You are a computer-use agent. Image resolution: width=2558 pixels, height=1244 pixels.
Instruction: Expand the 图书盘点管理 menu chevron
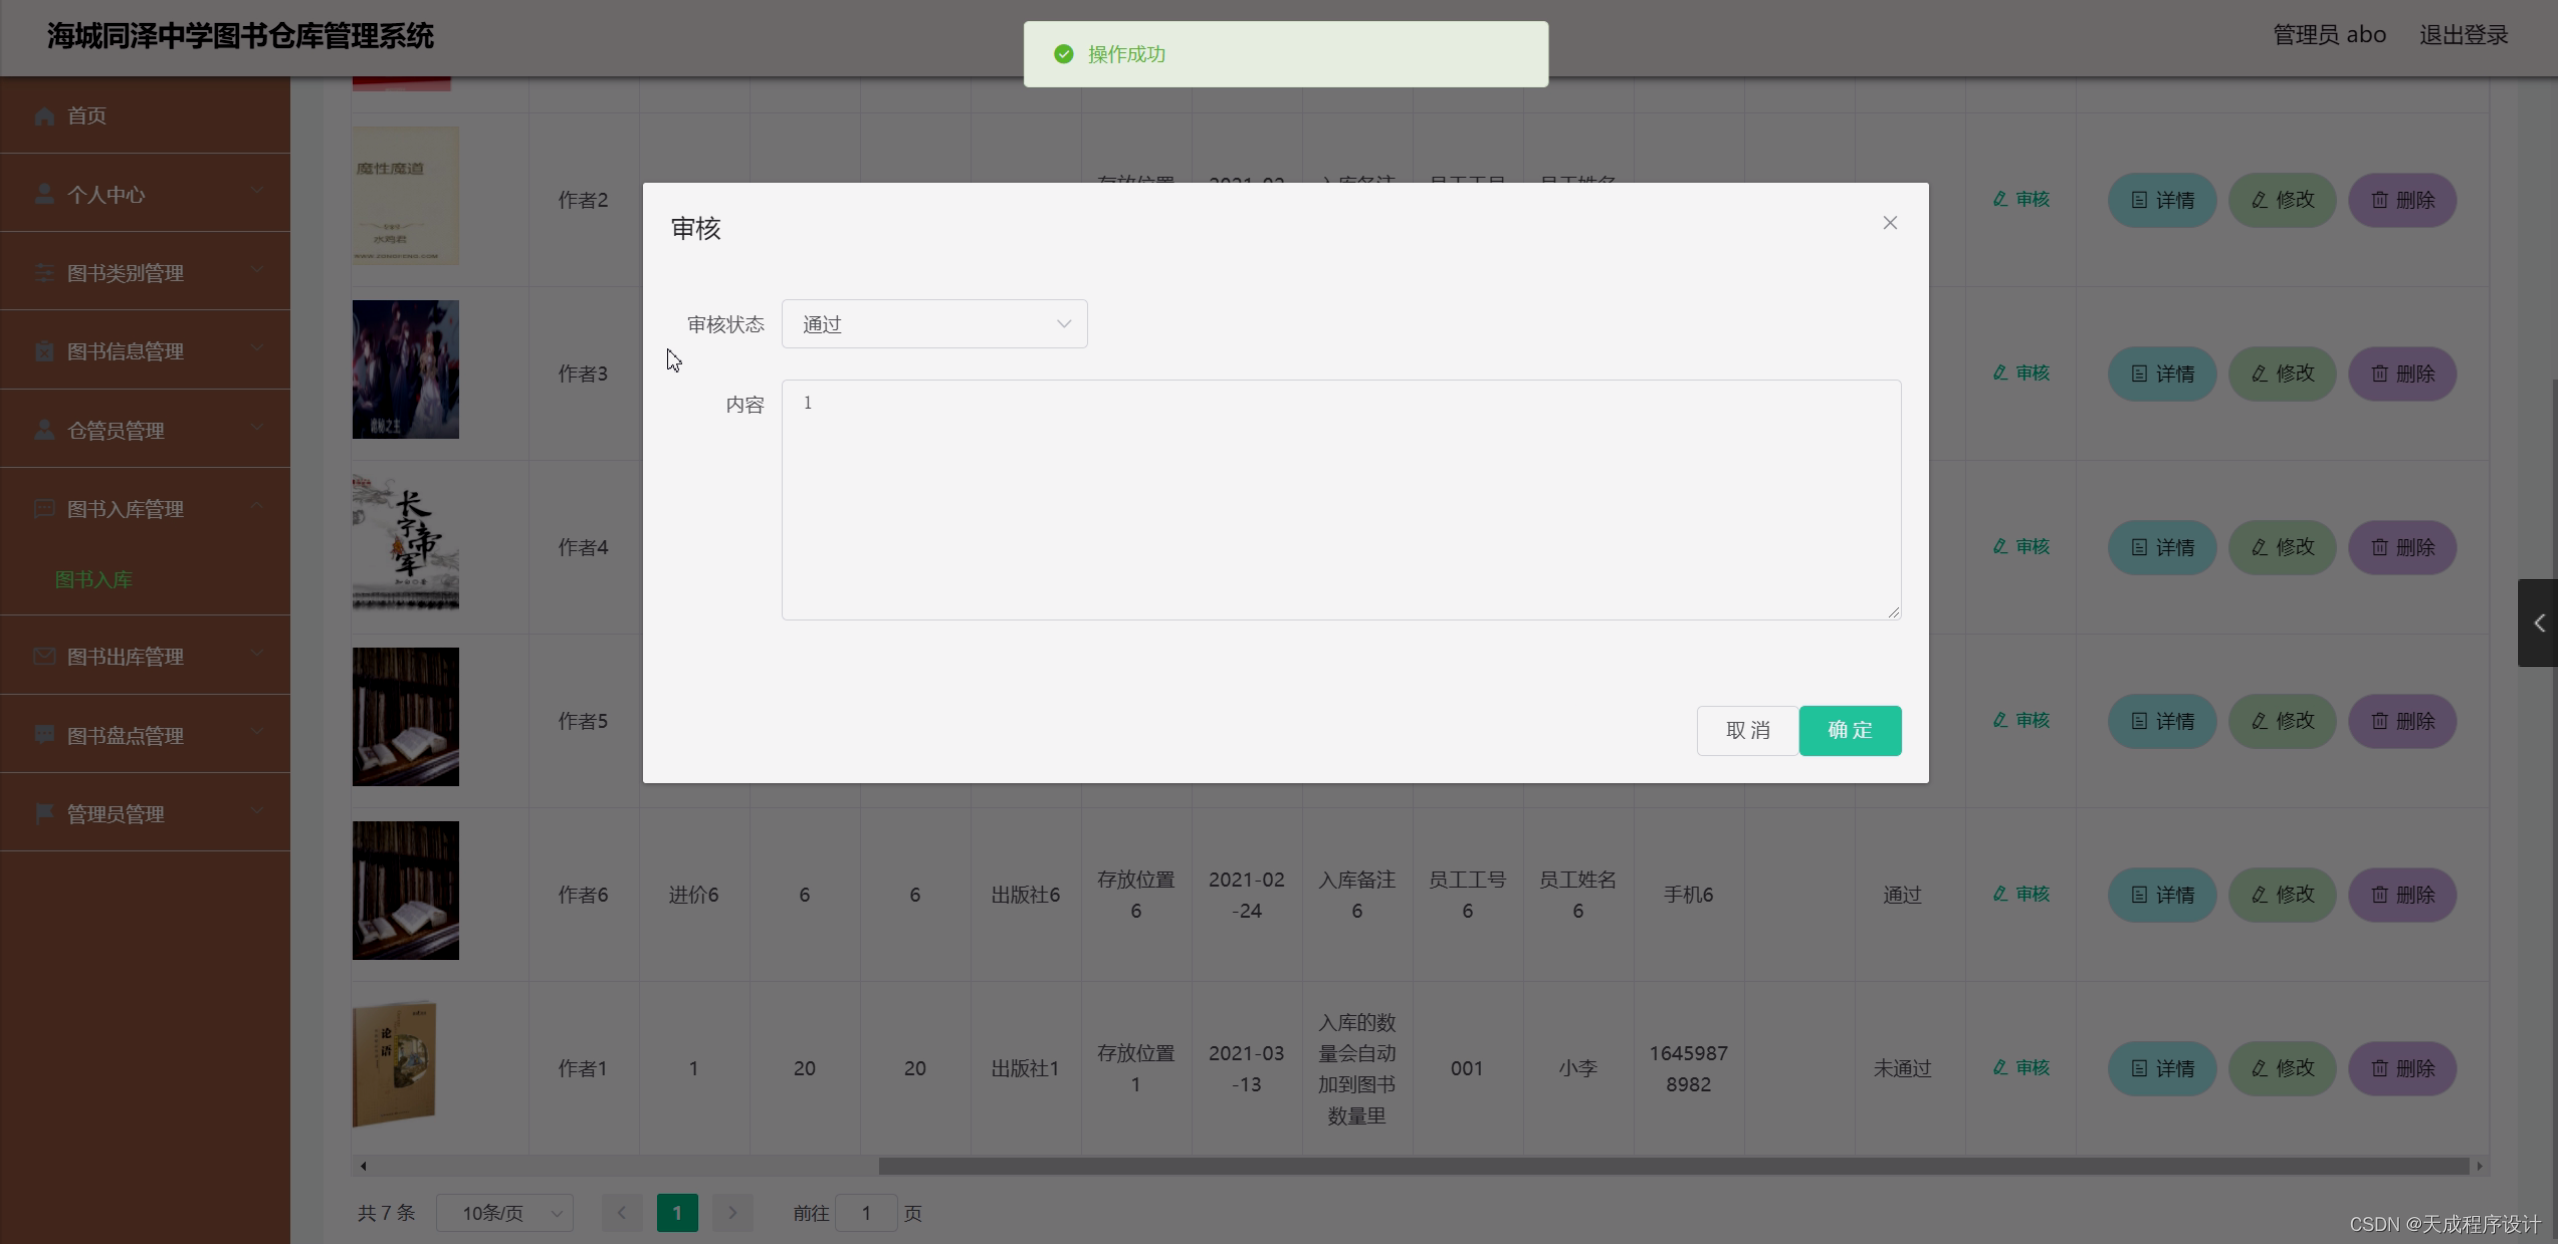pos(257,733)
